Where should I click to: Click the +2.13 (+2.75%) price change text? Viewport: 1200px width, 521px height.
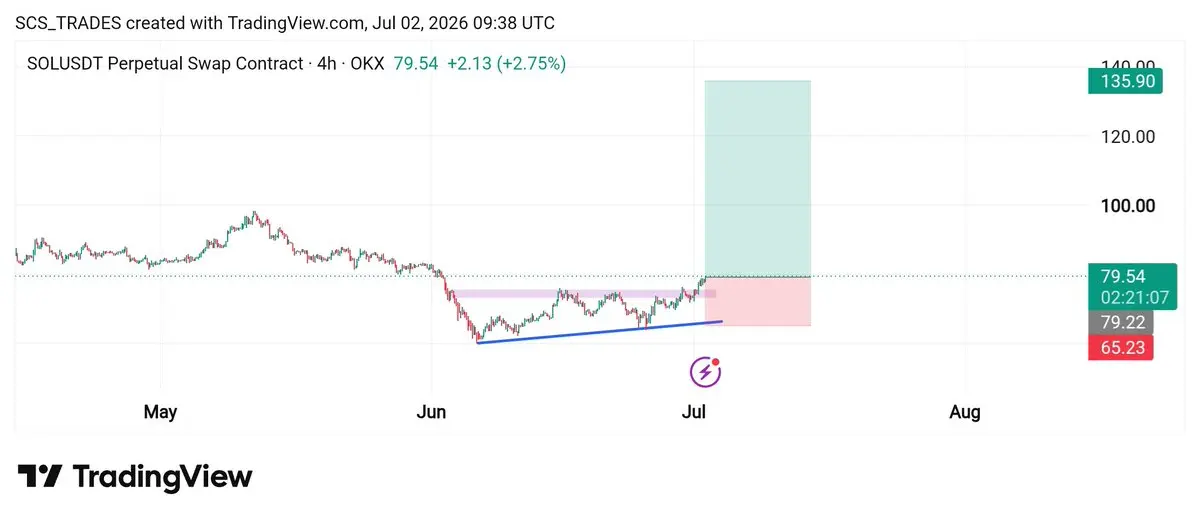pos(506,64)
